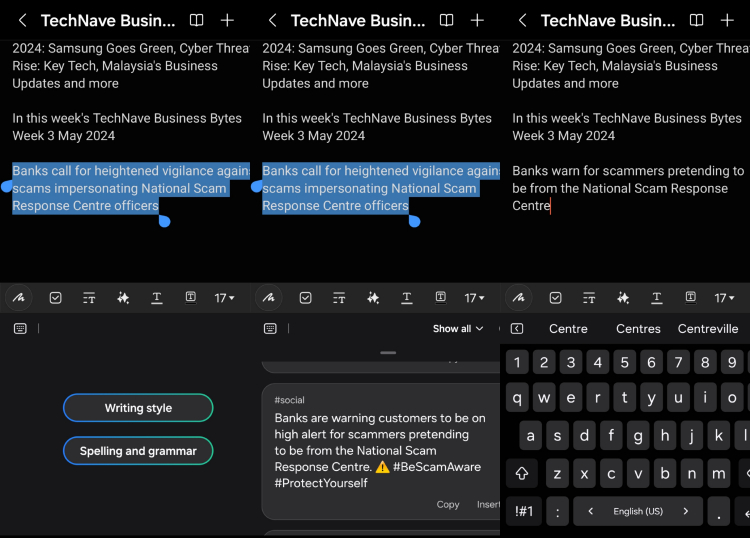Tap the plus icon in middle screen header
Screen dimensions: 750x538
pos(477,20)
